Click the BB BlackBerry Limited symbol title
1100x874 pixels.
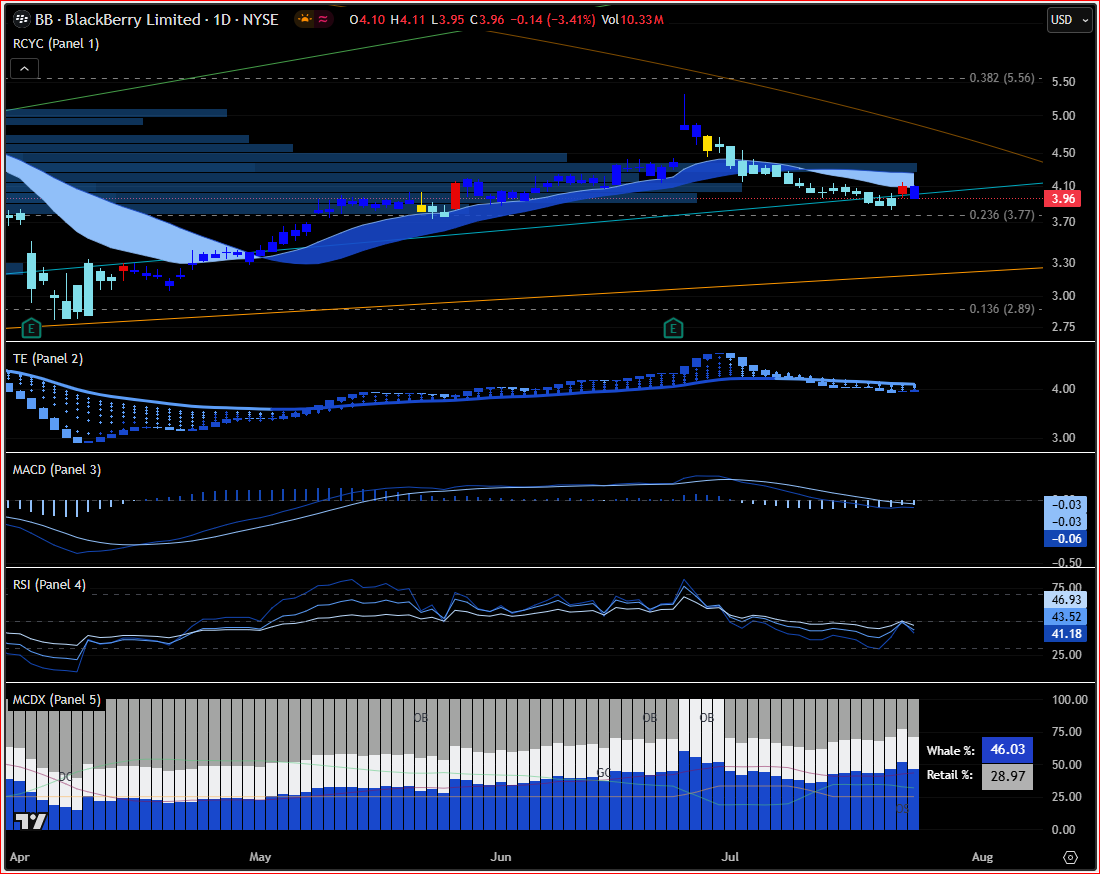point(156,20)
